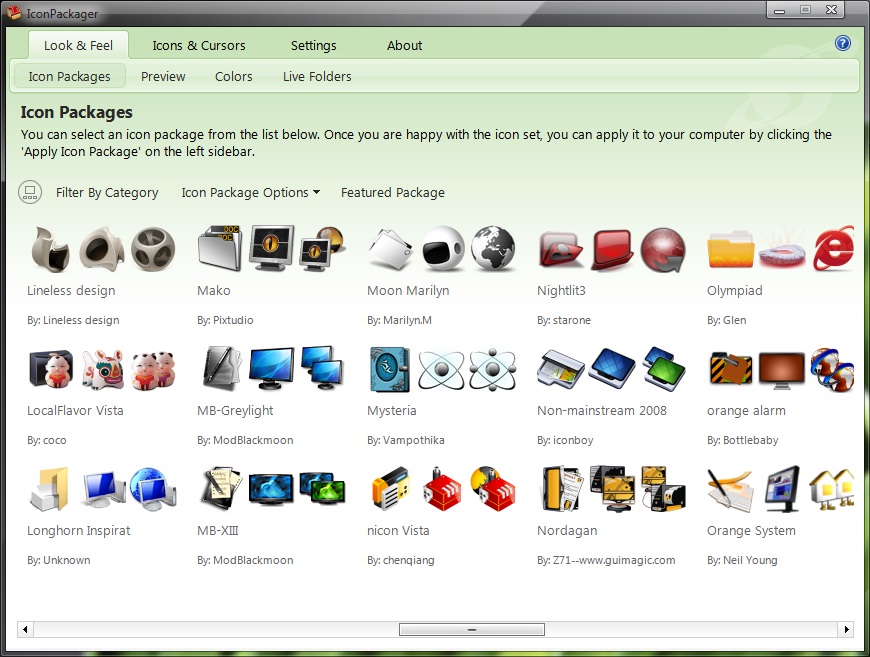Select the nicon Vista red toolbox icon
The width and height of the screenshot is (870, 657).
click(x=442, y=489)
